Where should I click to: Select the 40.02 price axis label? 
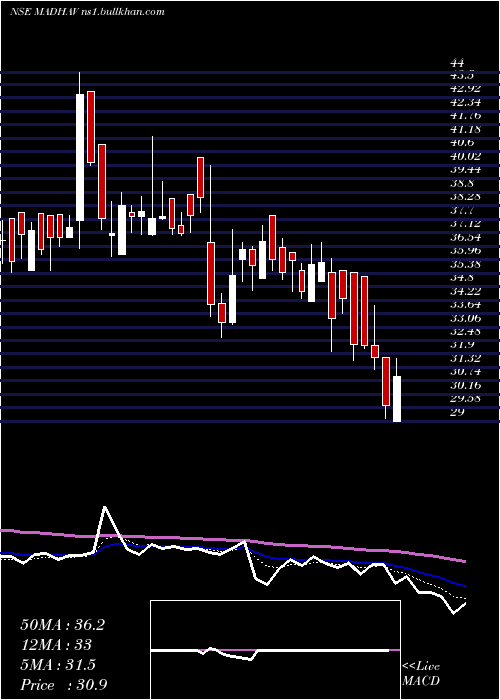pyautogui.click(x=465, y=156)
